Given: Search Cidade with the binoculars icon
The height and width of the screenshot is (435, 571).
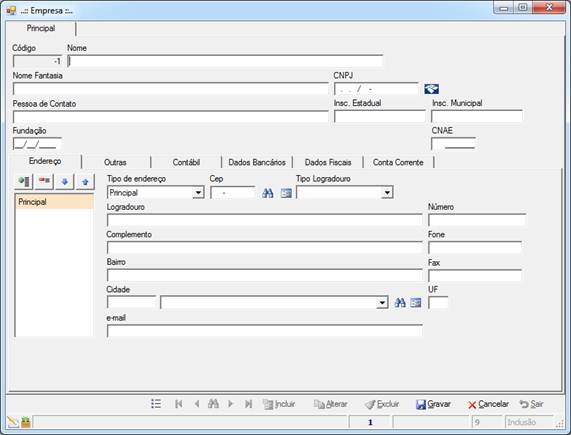Looking at the screenshot, I should coord(400,302).
